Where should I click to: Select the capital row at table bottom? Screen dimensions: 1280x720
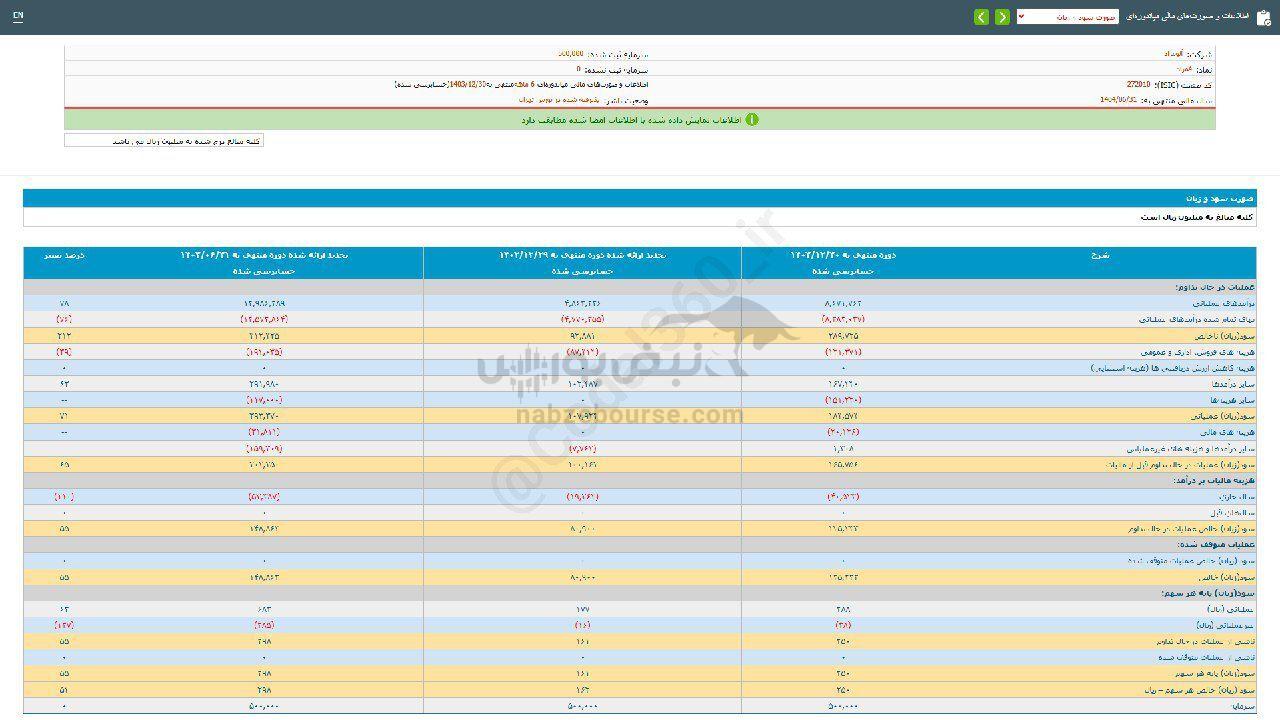pos(1242,706)
